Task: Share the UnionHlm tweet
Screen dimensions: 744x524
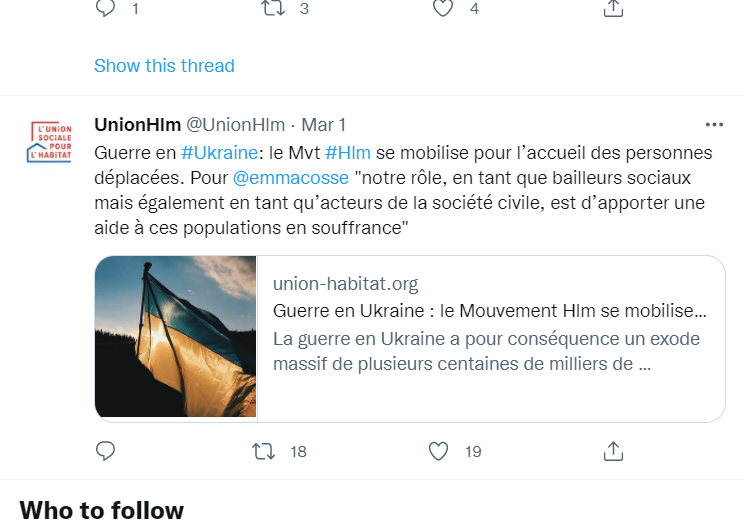Action: pyautogui.click(x=614, y=451)
